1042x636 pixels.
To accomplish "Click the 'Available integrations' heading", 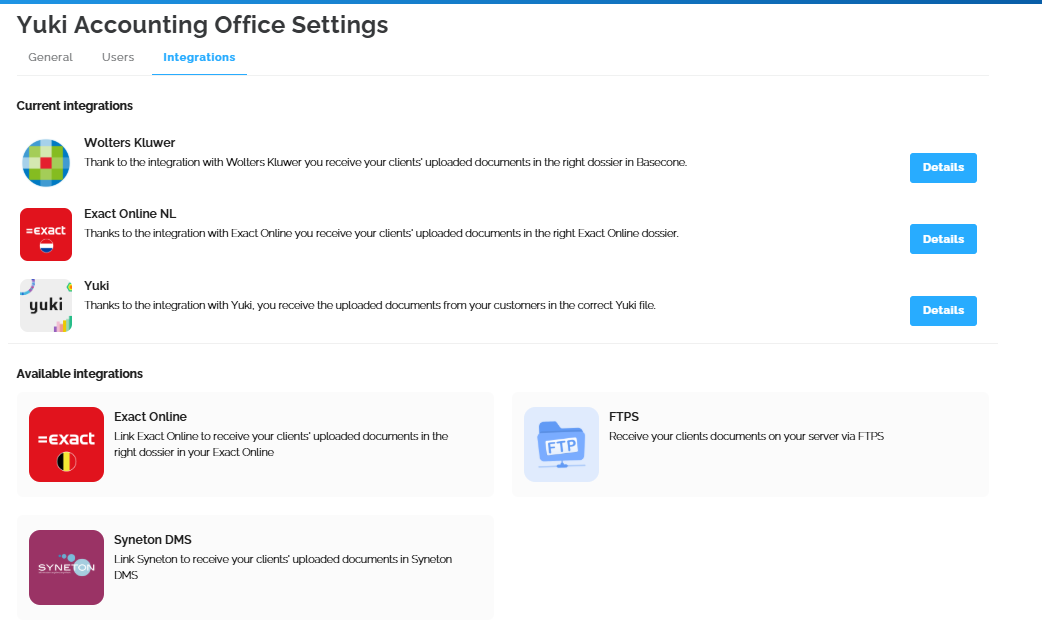I will coord(80,373).
